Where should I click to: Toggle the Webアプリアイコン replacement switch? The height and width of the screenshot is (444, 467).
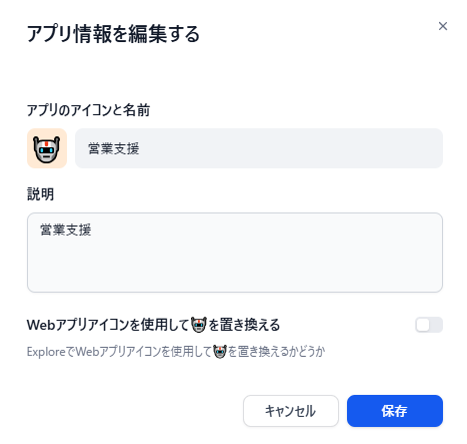(429, 325)
